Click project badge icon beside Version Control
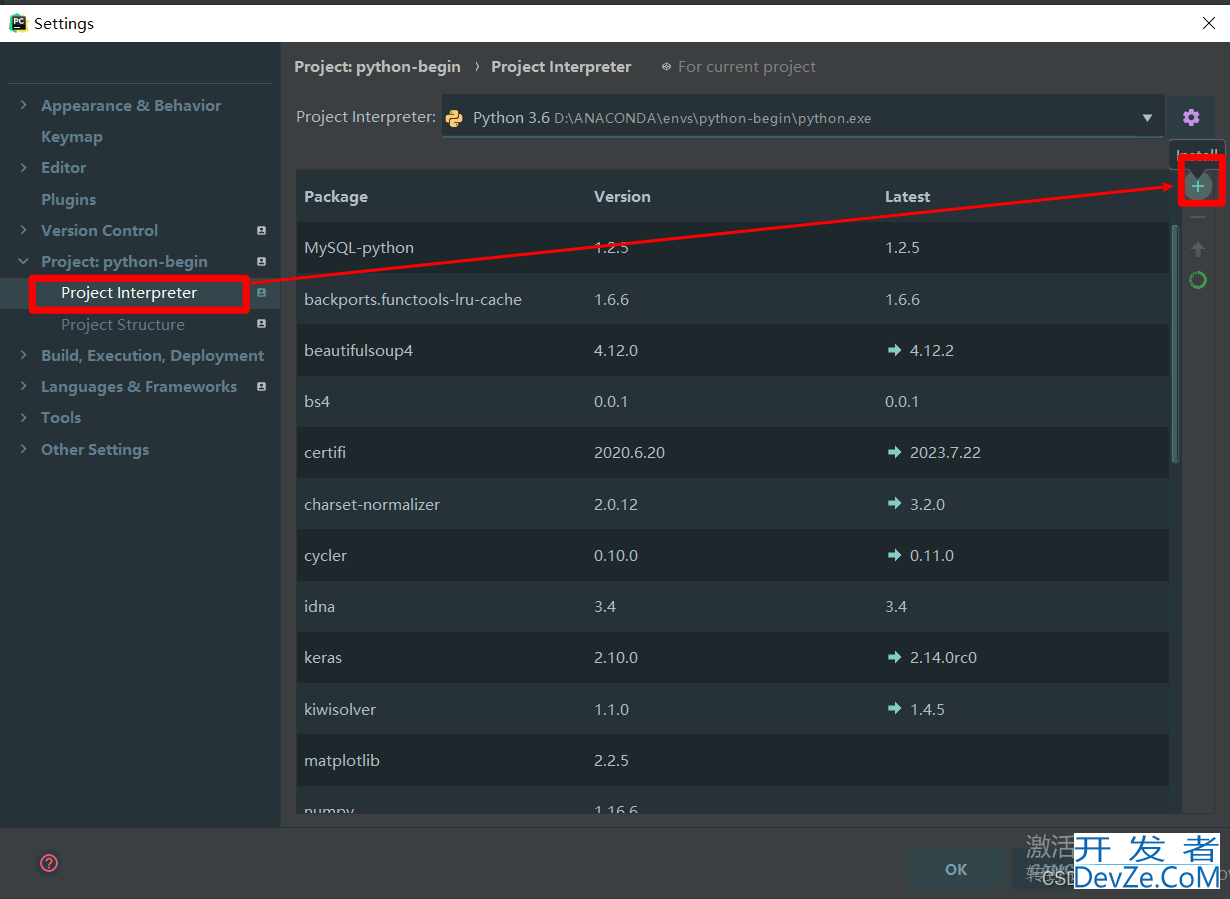 coord(261,230)
